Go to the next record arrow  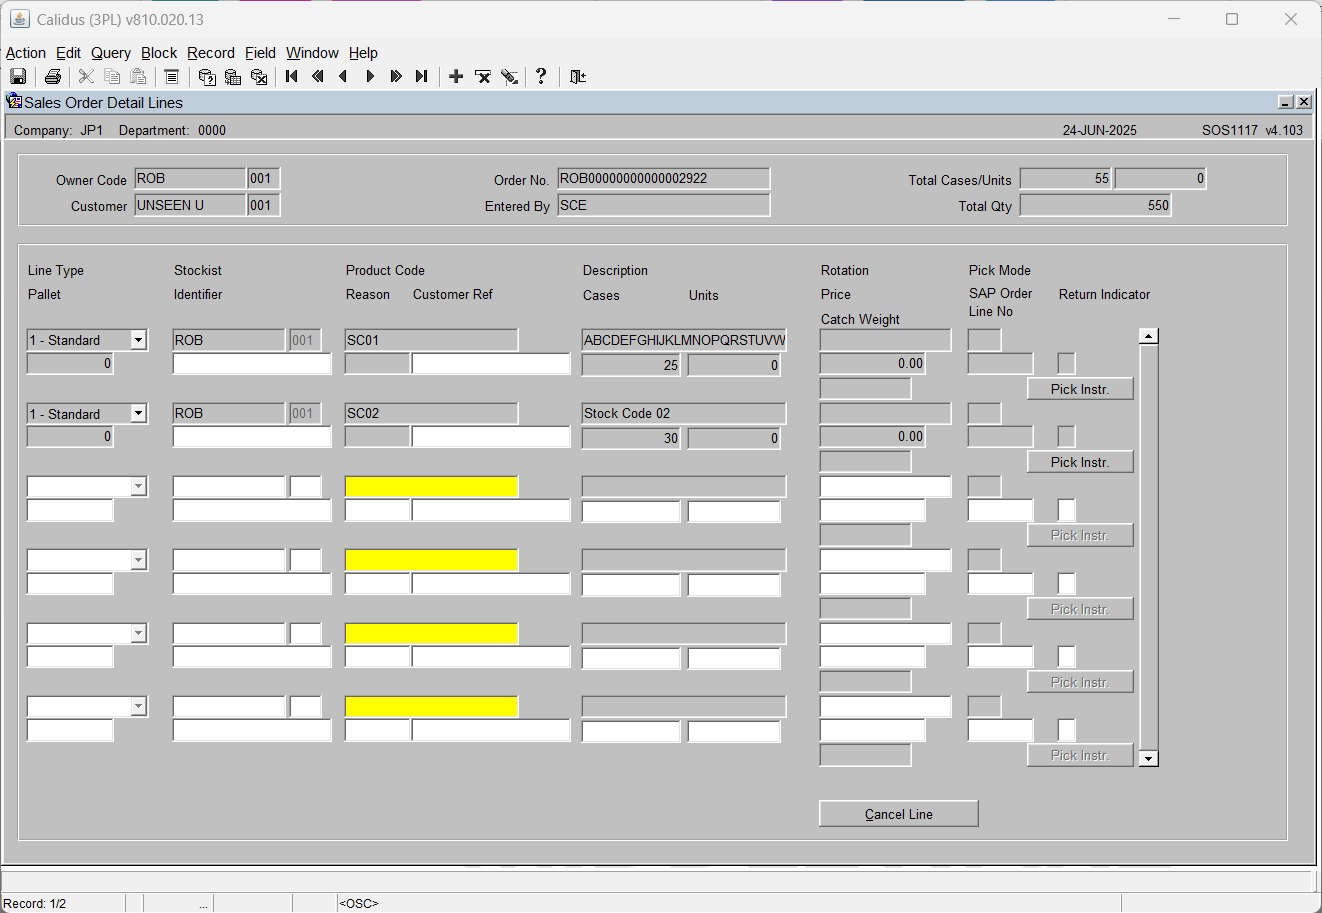(x=370, y=77)
